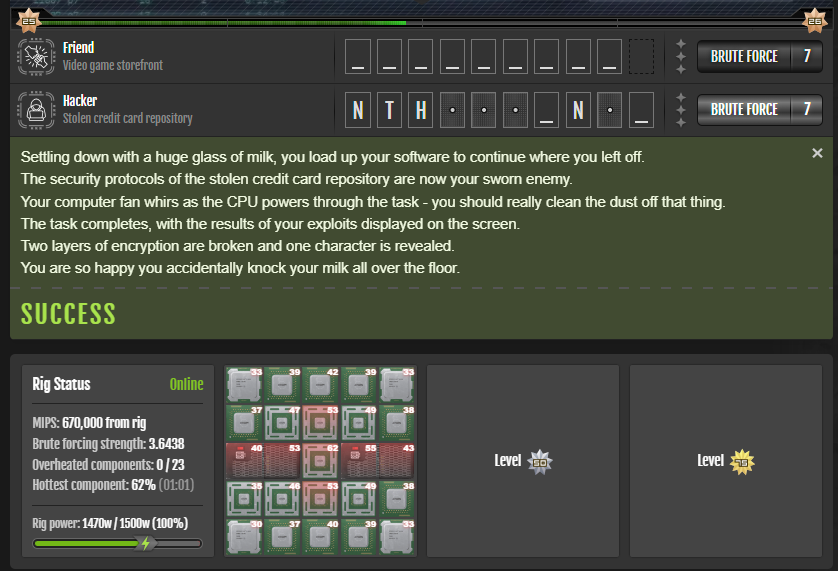Click the dashed empty Friend password slot
The image size is (838, 571).
(641, 56)
